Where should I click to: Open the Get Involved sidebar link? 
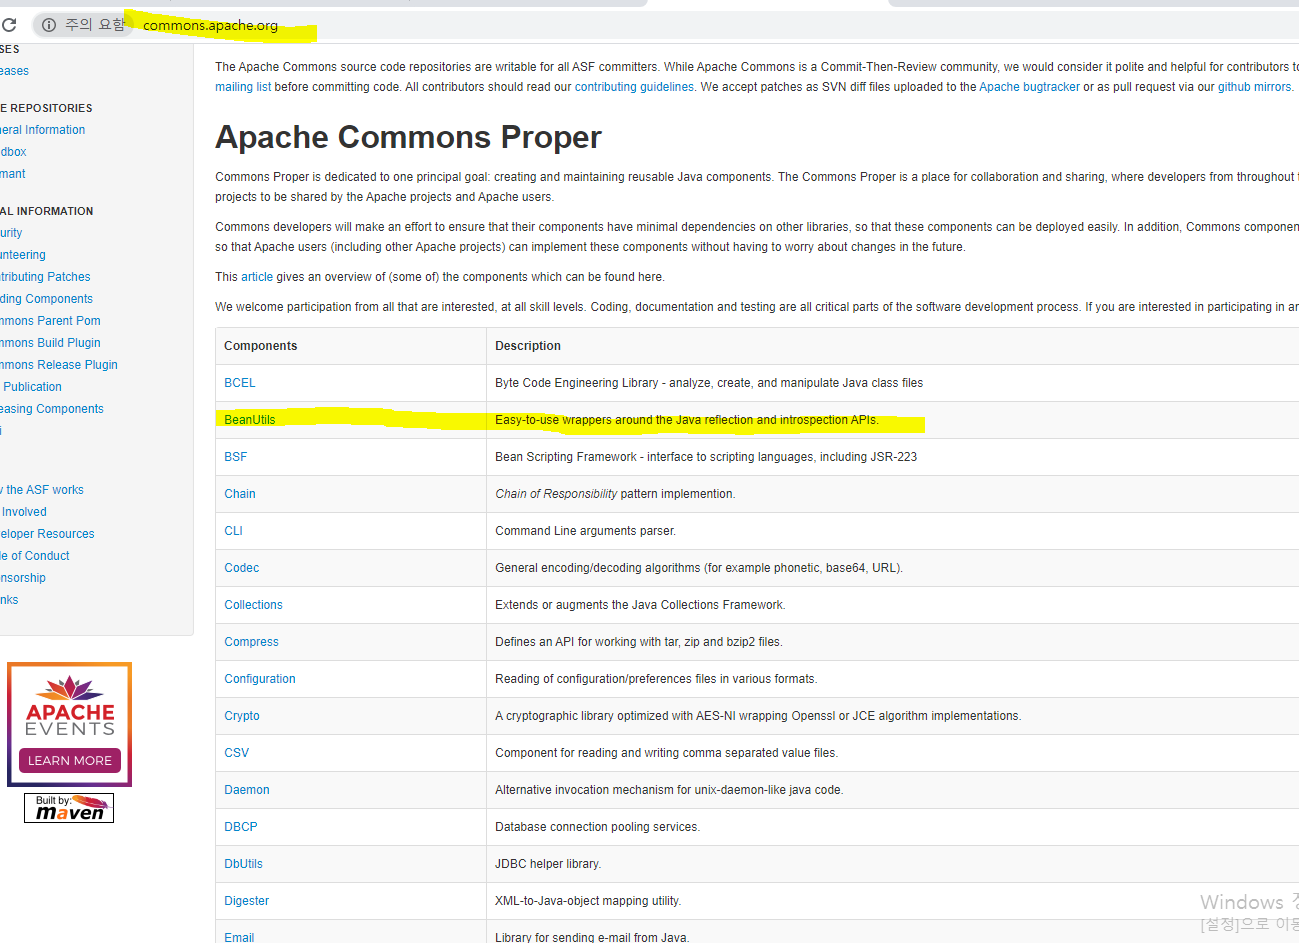23,512
